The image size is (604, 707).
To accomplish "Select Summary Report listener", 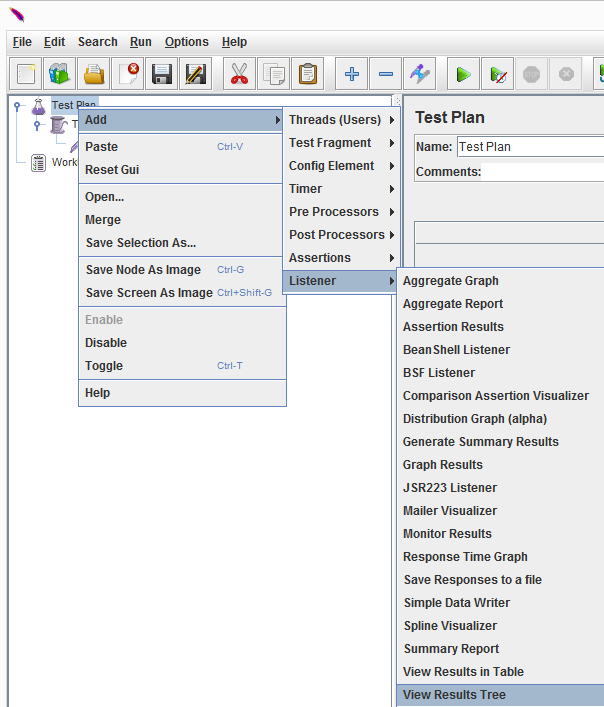I will (x=500, y=649).
